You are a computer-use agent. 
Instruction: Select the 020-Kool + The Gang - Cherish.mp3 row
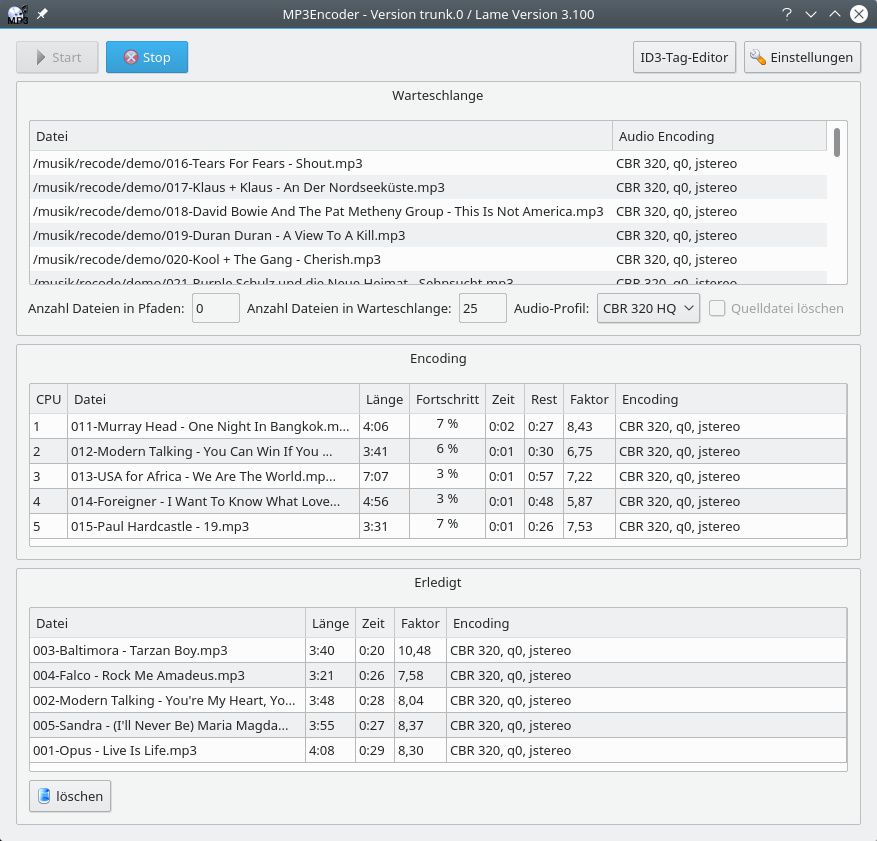[x=428, y=259]
